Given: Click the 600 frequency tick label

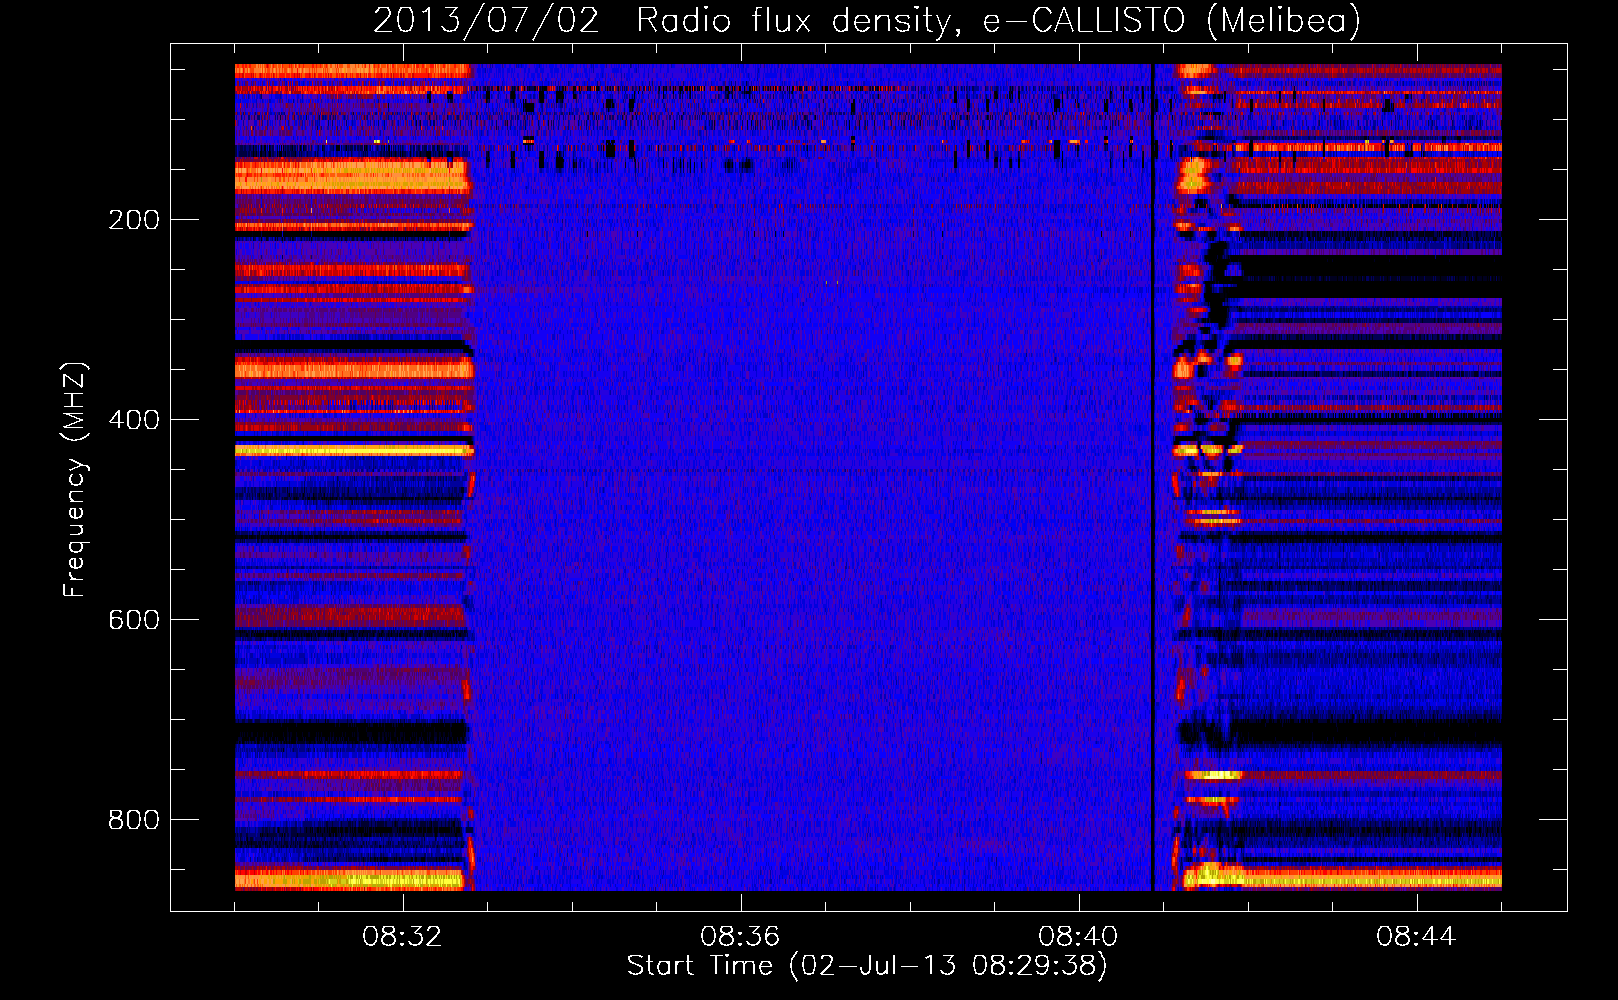Looking at the screenshot, I should [x=134, y=620].
